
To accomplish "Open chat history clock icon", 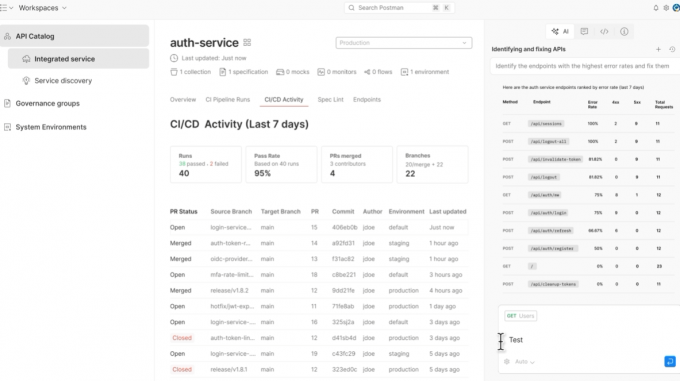I will coord(672,49).
